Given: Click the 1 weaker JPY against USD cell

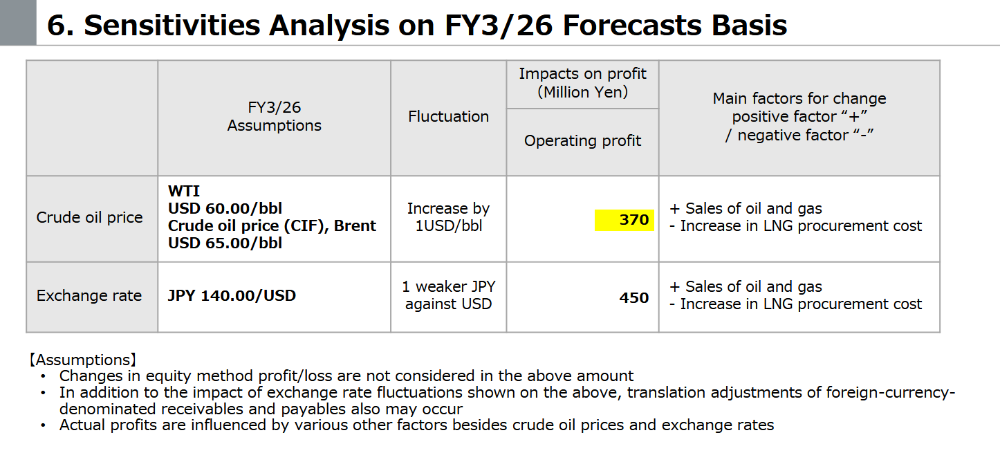Looking at the screenshot, I should click(x=448, y=295).
